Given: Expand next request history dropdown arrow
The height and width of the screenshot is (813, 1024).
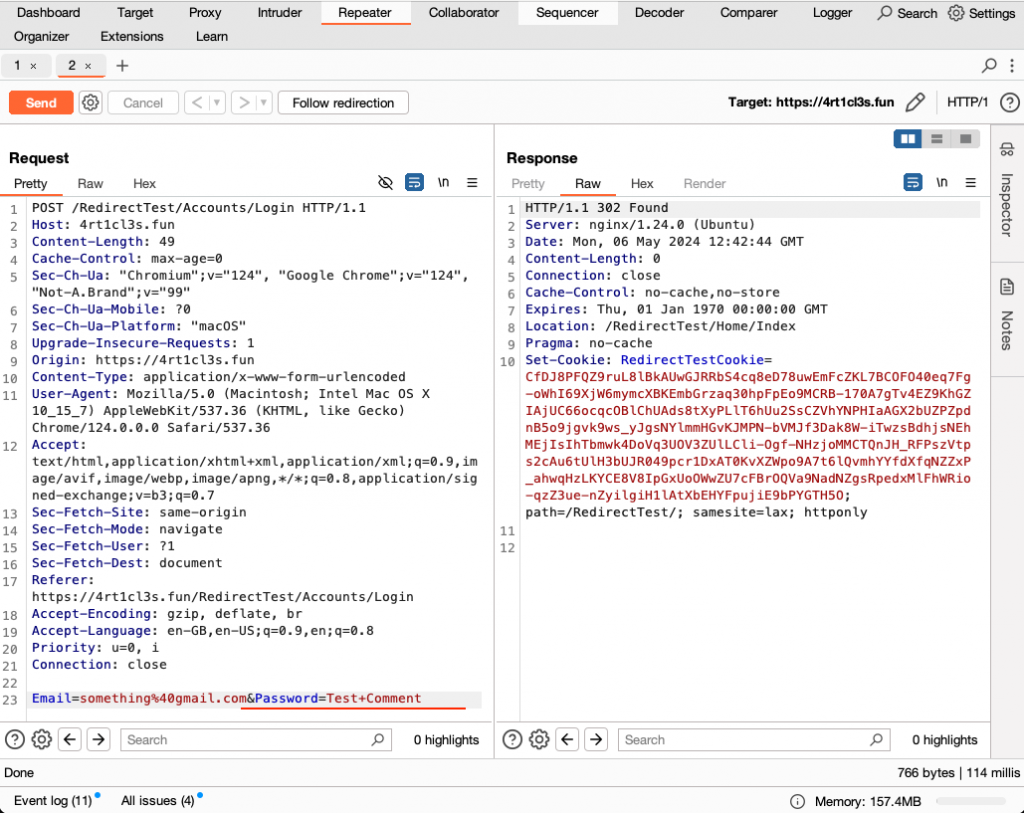Looking at the screenshot, I should pyautogui.click(x=263, y=102).
